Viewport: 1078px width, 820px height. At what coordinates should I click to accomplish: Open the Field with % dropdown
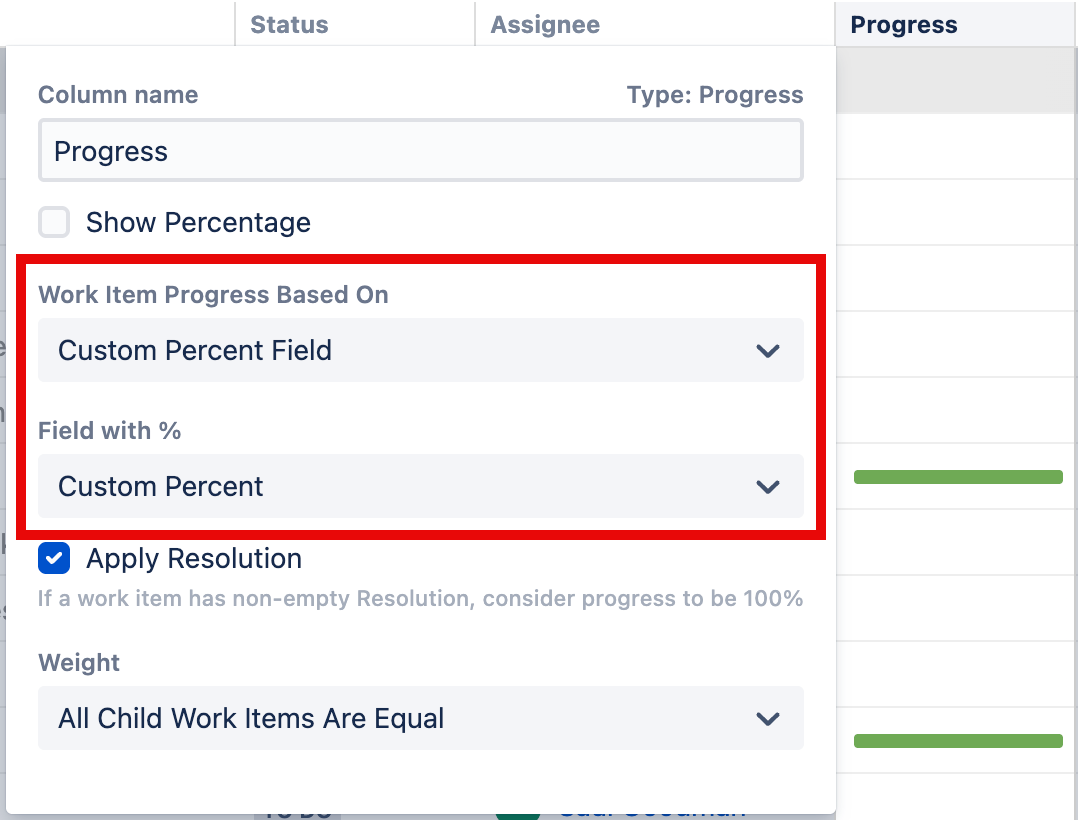coord(420,487)
